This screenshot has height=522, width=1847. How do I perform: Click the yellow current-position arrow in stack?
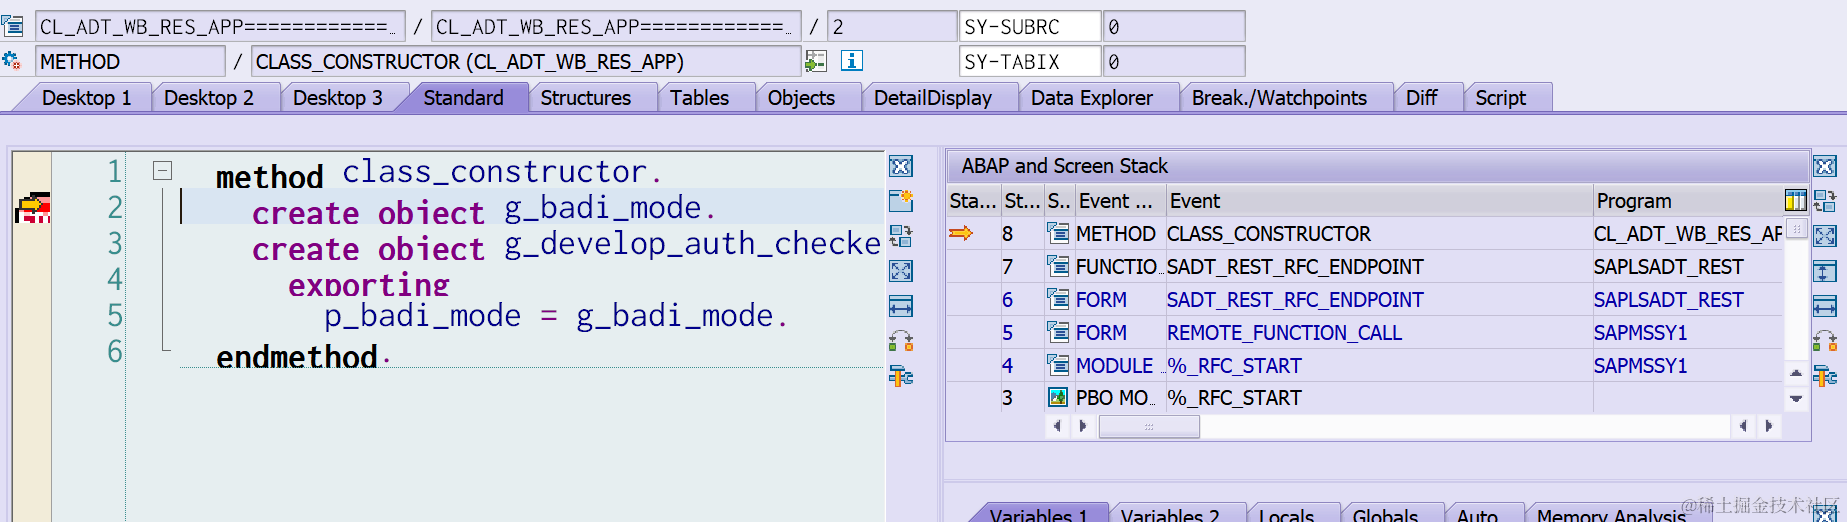pyautogui.click(x=961, y=233)
